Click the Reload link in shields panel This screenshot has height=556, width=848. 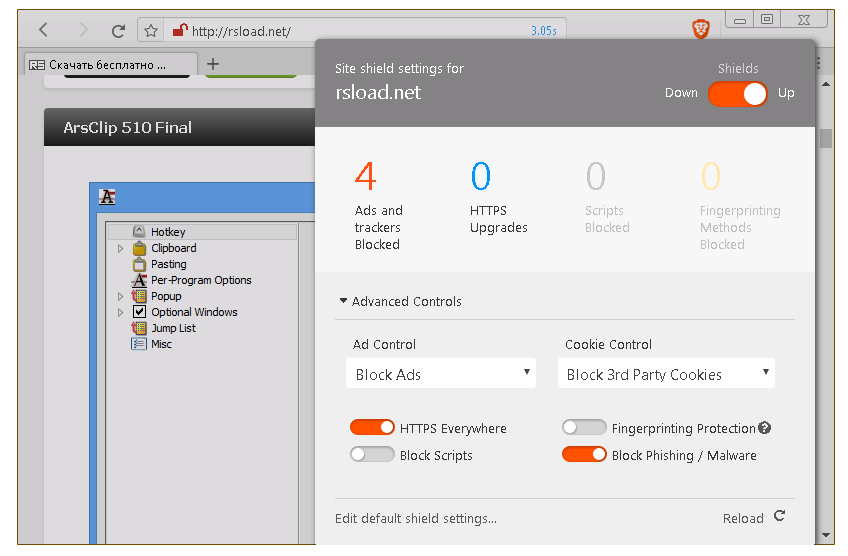[743, 519]
